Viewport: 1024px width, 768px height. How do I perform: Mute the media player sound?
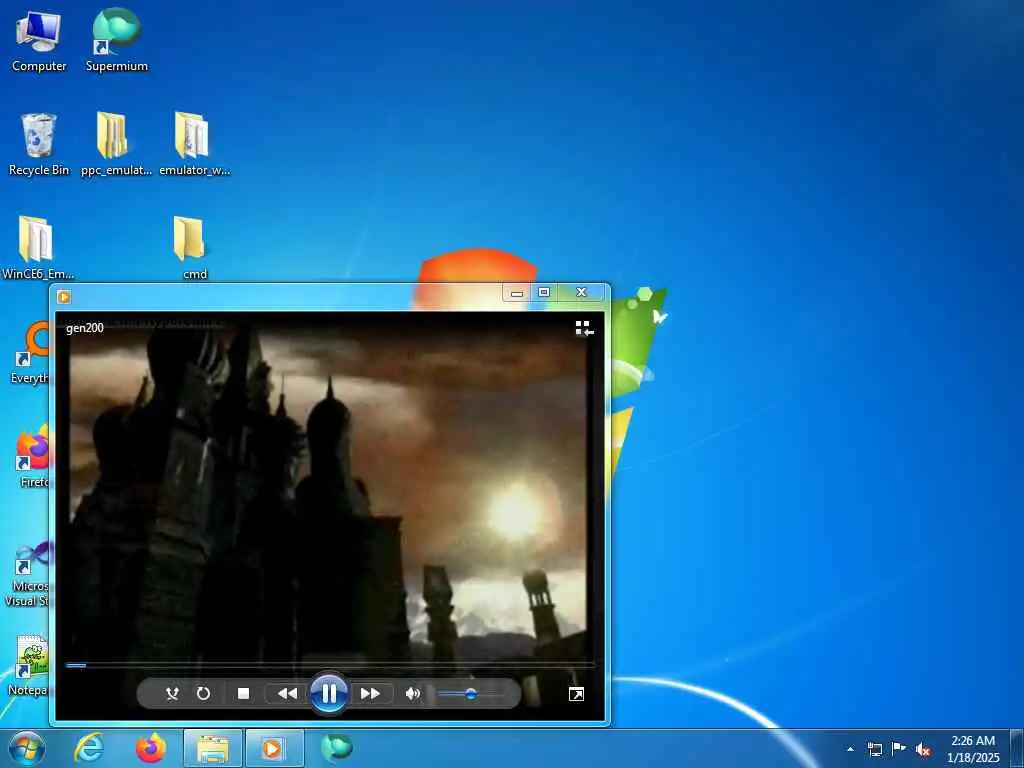[413, 694]
